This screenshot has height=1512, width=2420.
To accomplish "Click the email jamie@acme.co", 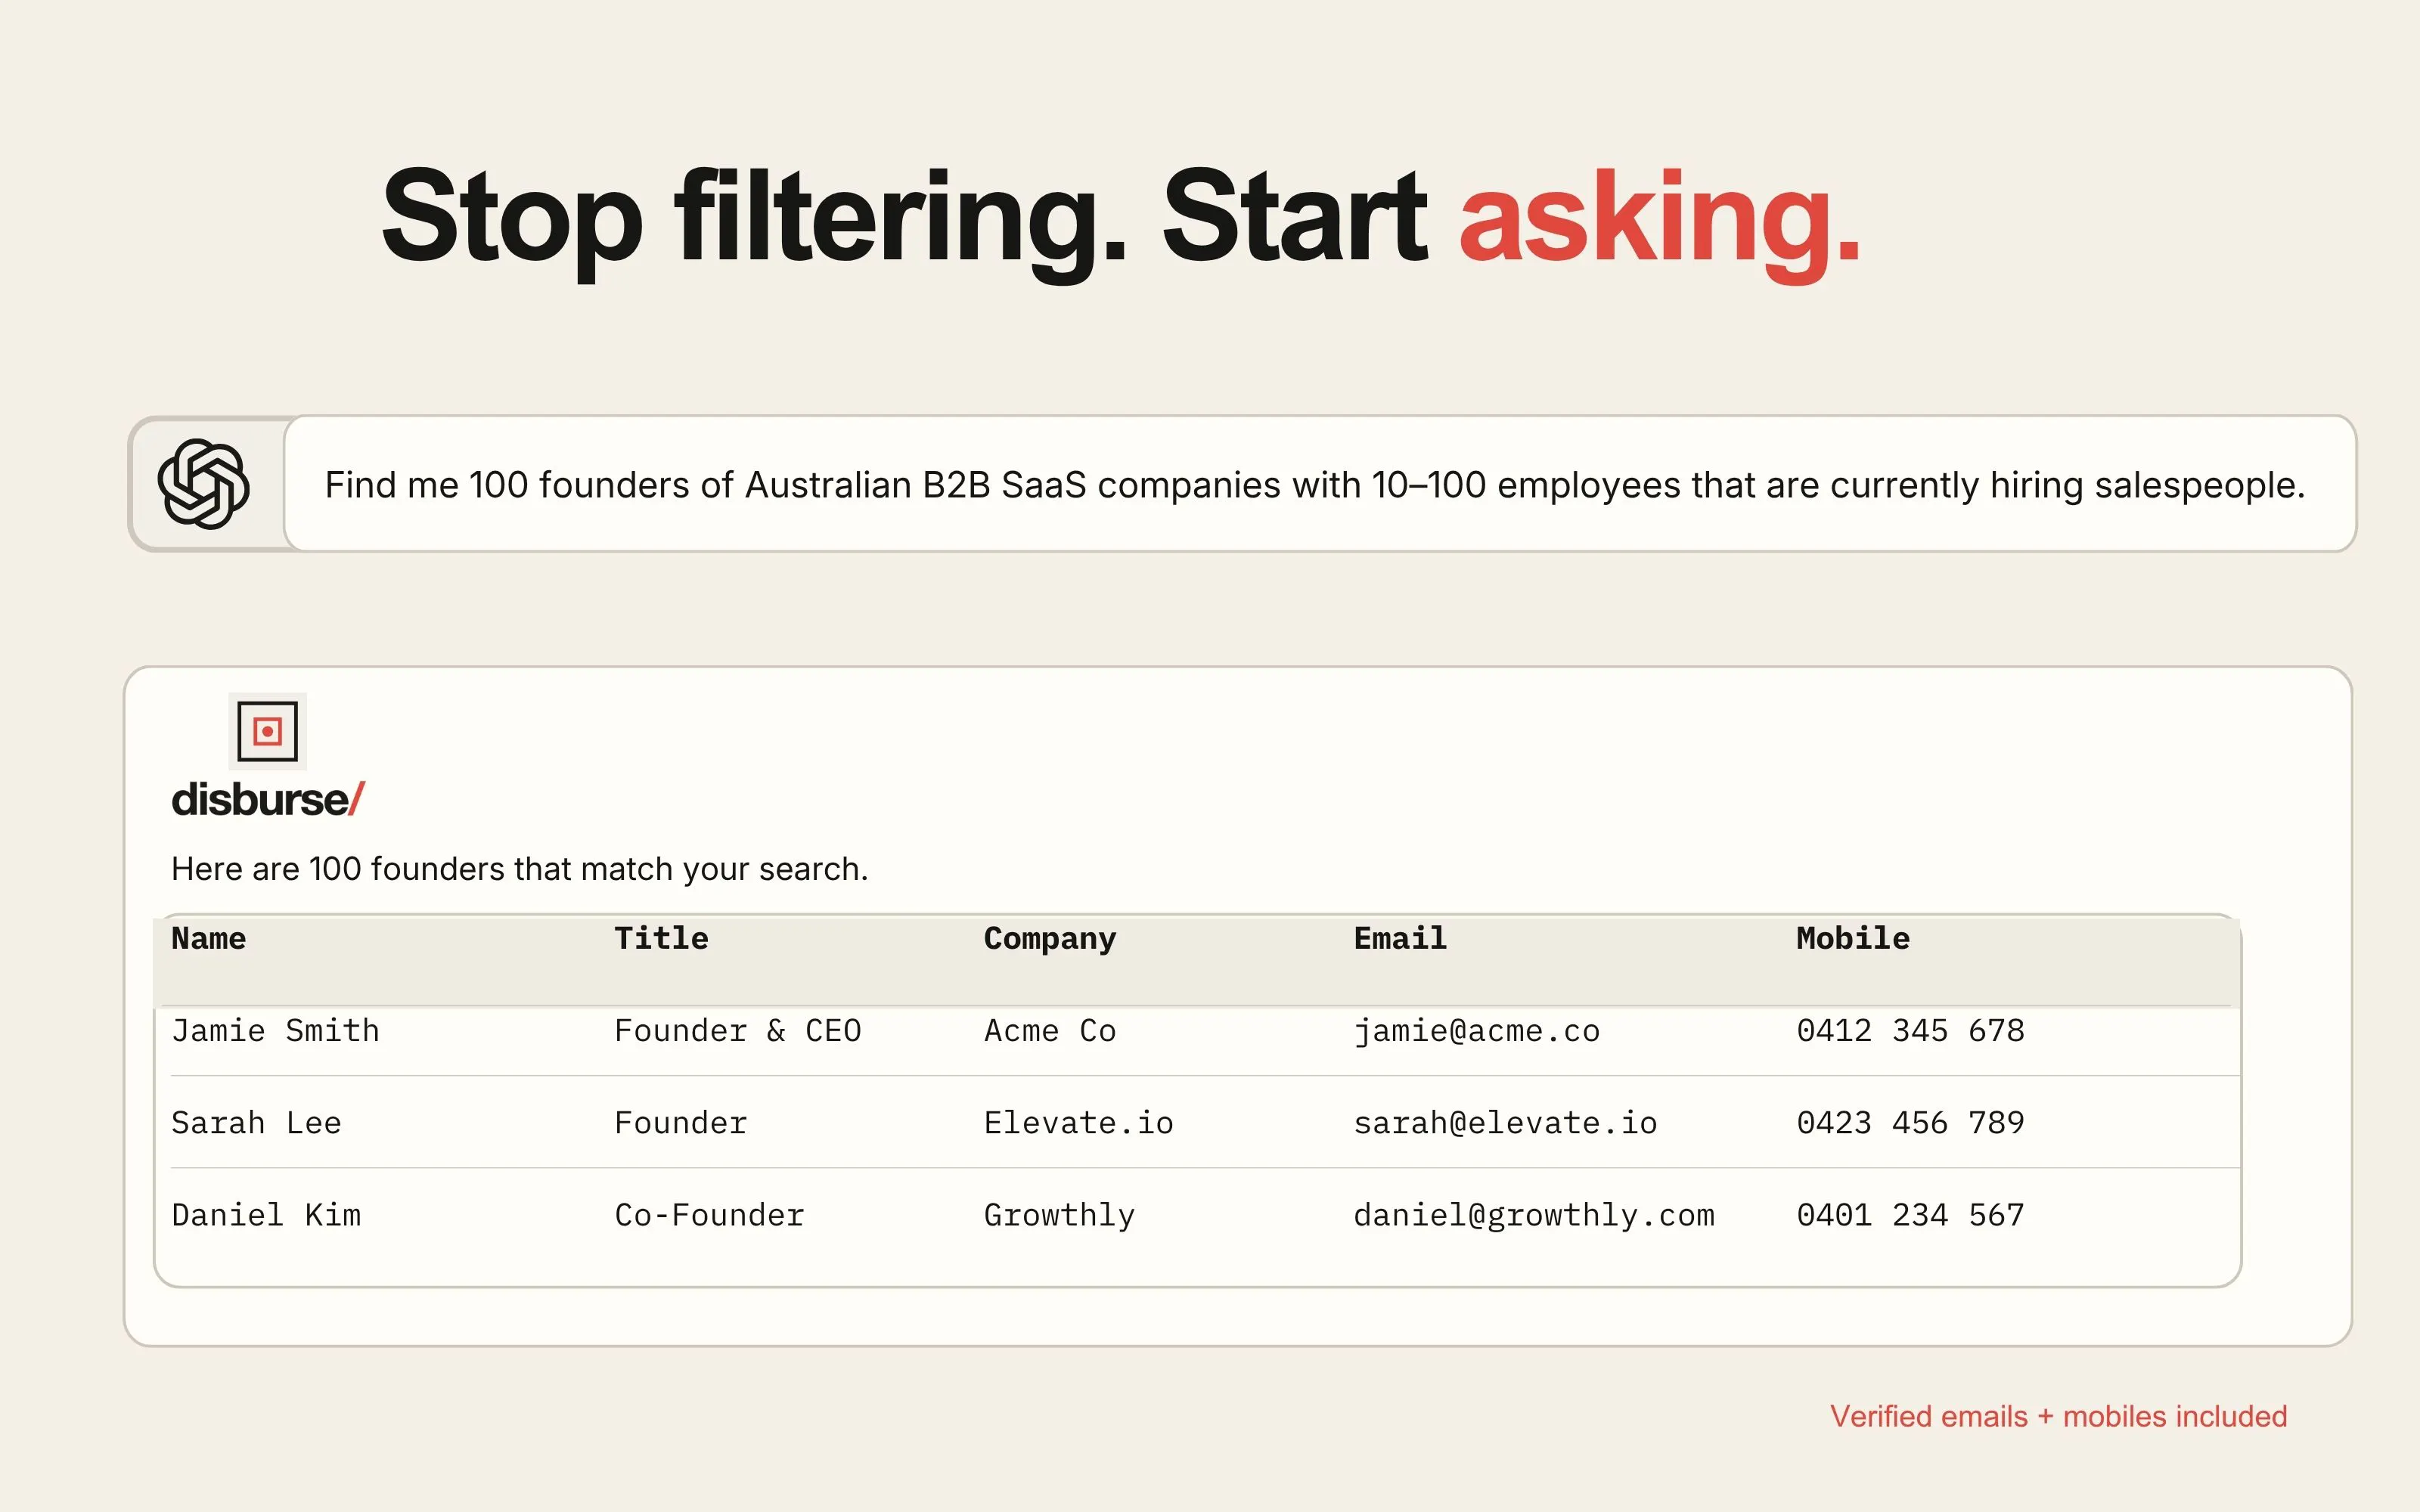I will pyautogui.click(x=1477, y=1031).
